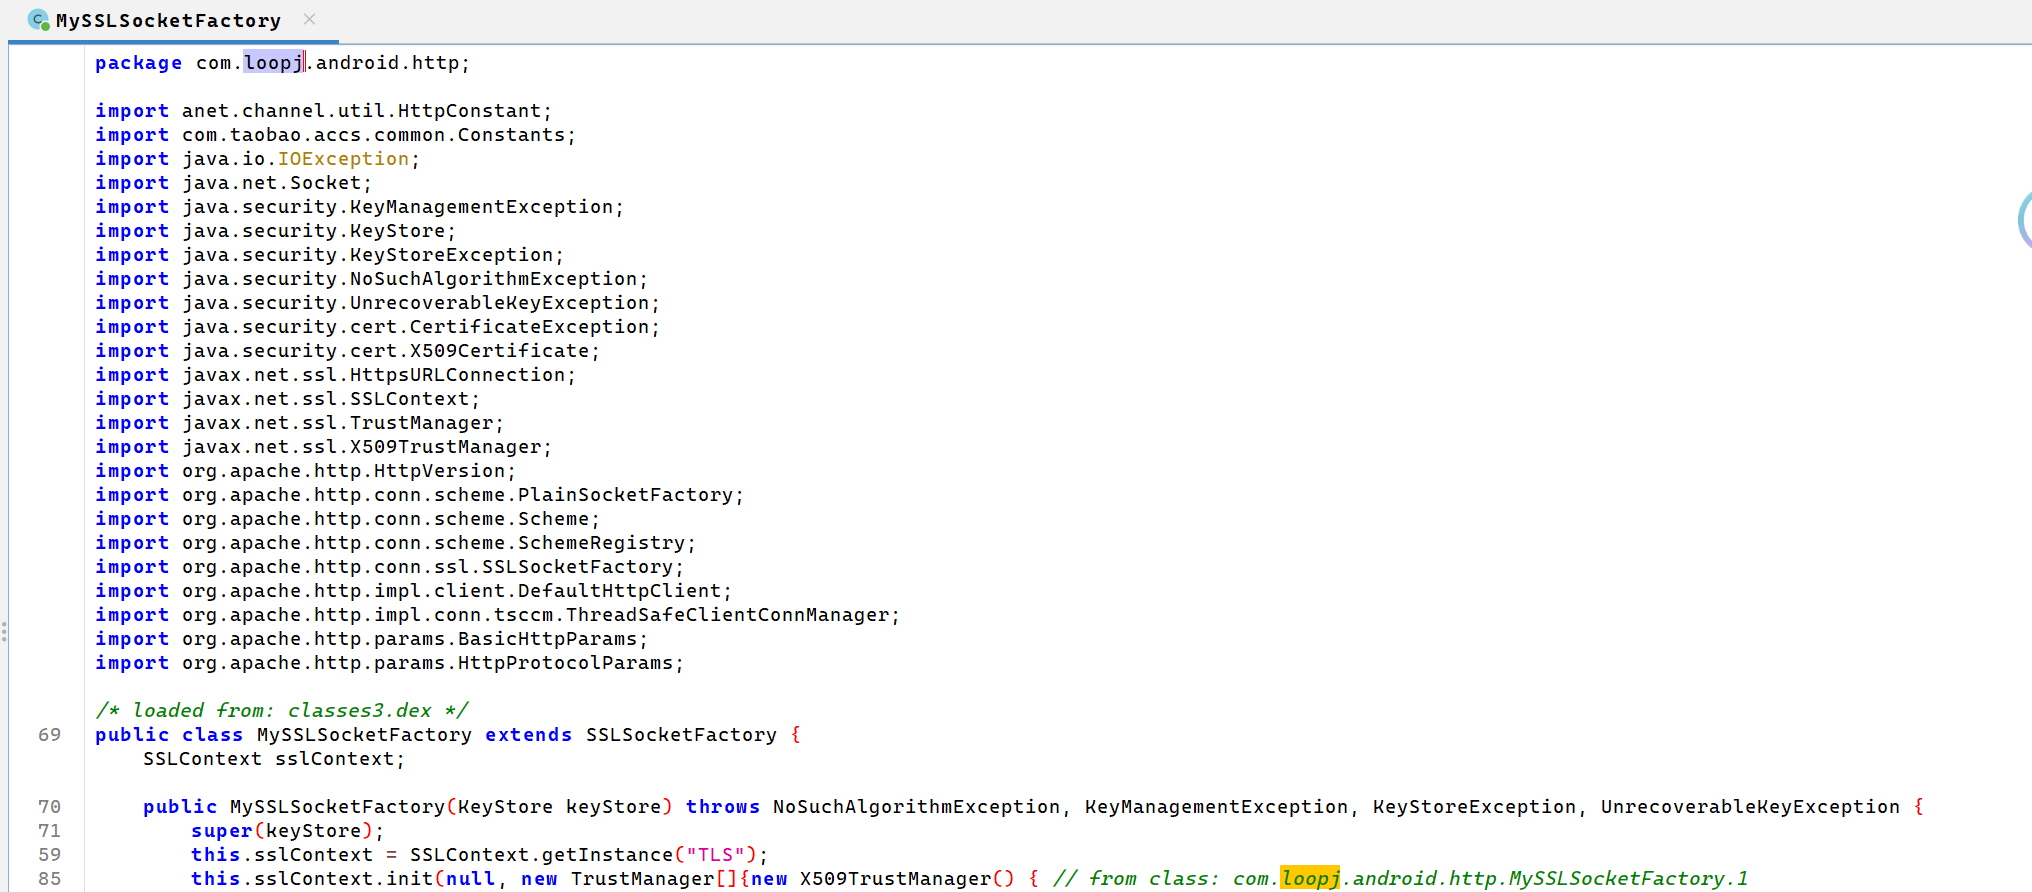Viewport: 2032px width, 892px height.
Task: Close the MySSLSocketFactory tab
Action: (x=309, y=20)
